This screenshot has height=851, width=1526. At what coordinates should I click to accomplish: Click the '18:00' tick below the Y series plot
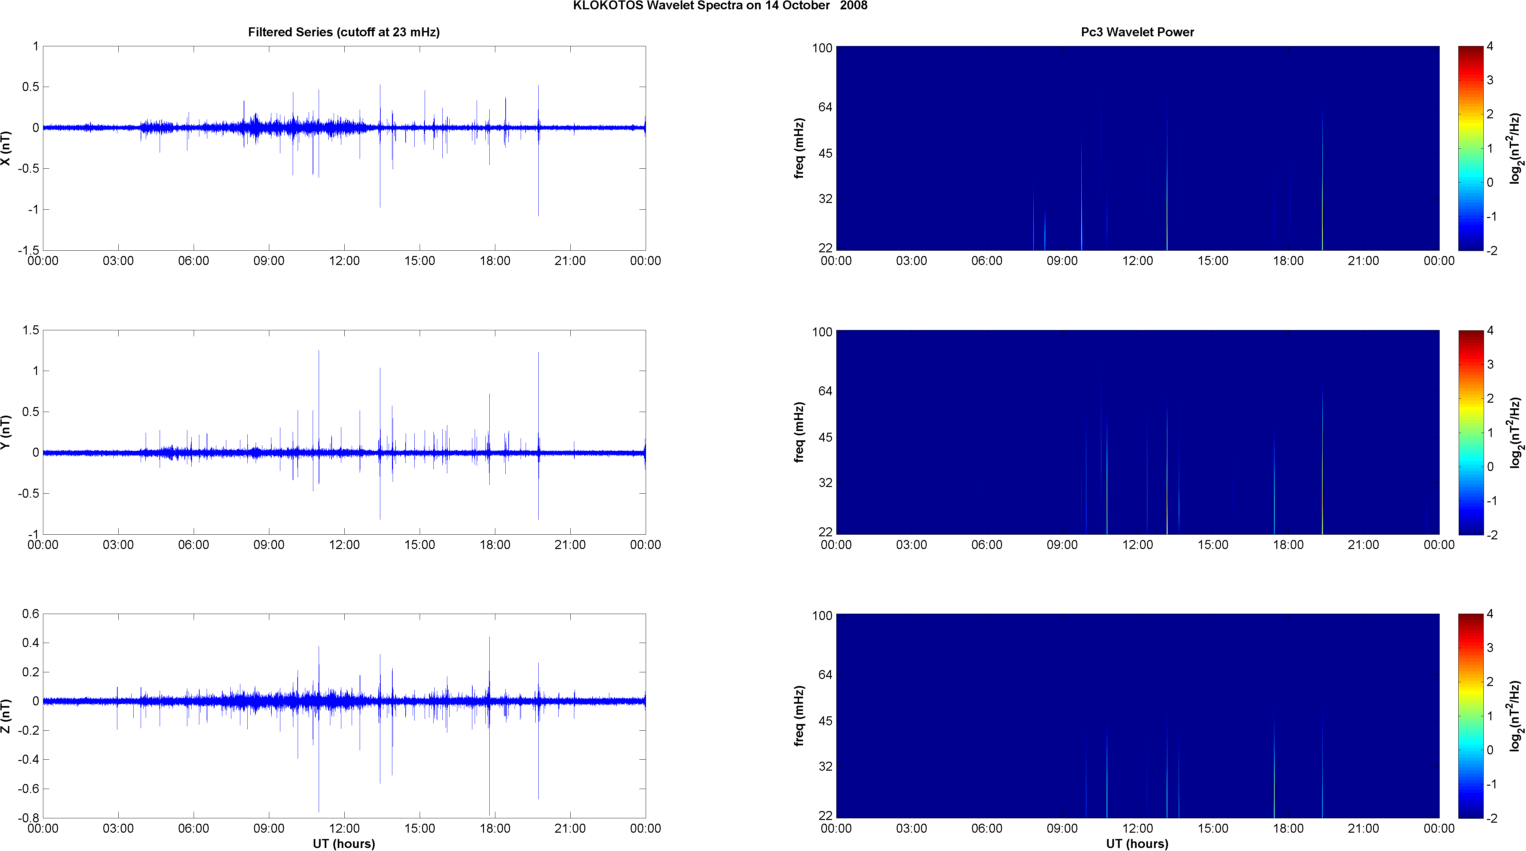pos(495,545)
